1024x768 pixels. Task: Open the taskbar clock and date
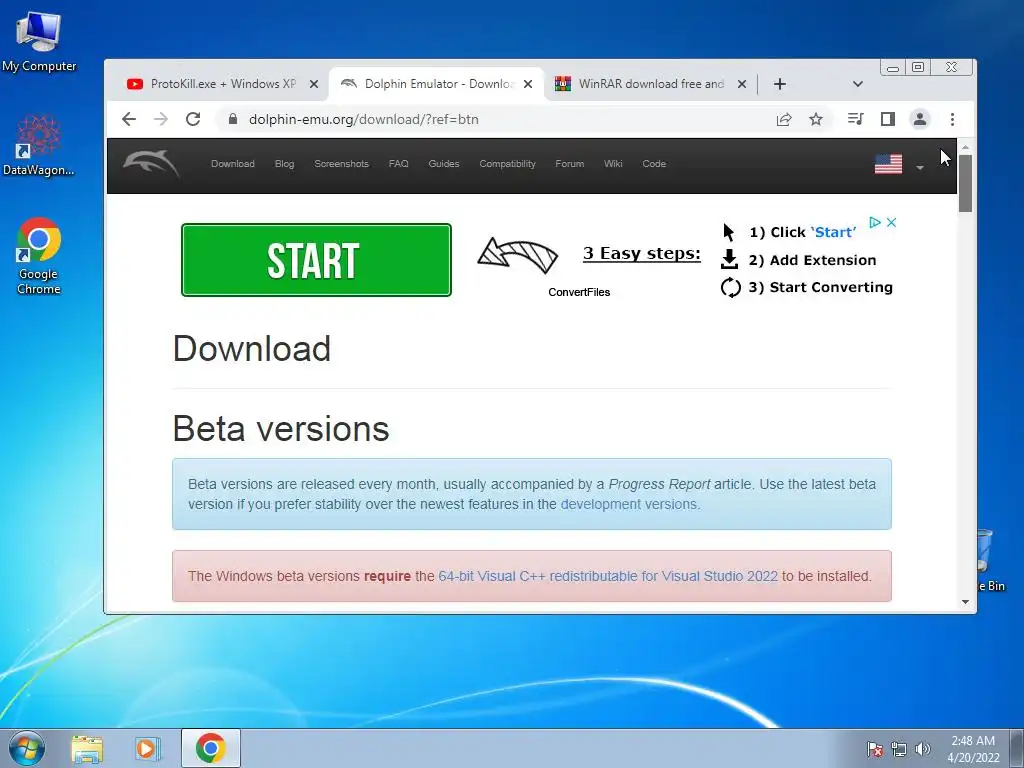pyautogui.click(x=973, y=749)
